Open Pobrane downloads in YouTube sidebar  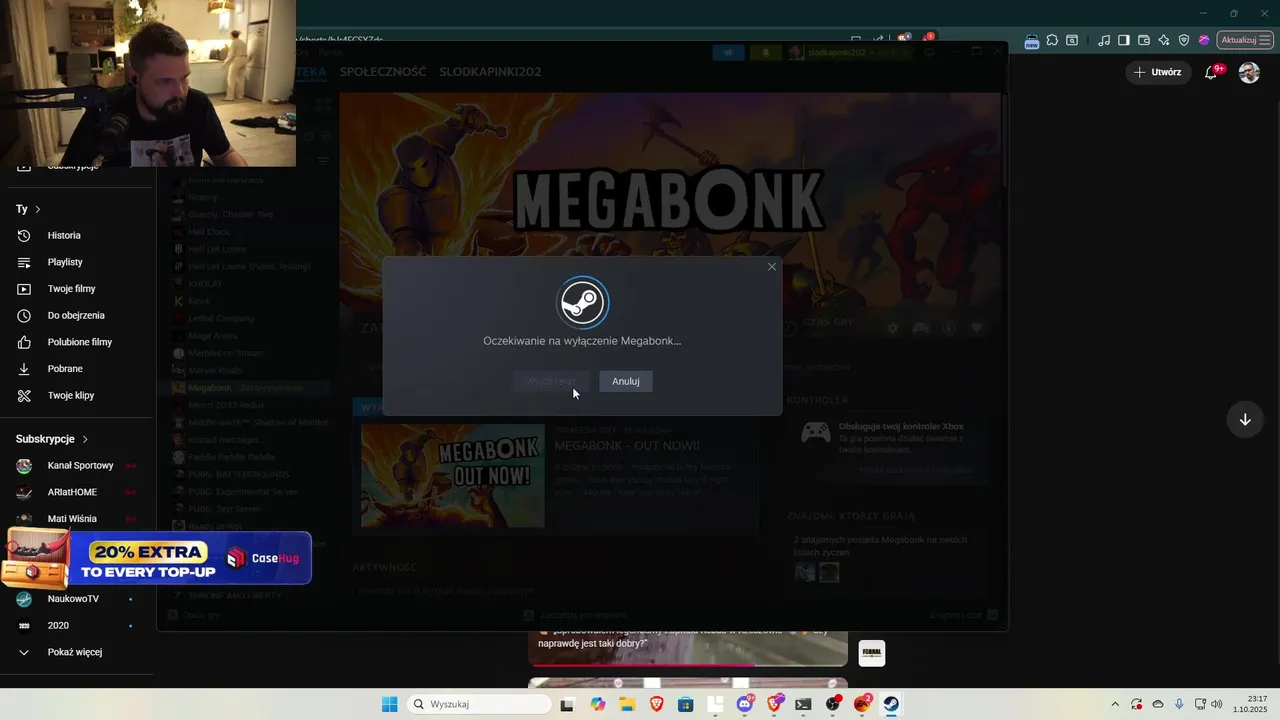[x=65, y=369]
